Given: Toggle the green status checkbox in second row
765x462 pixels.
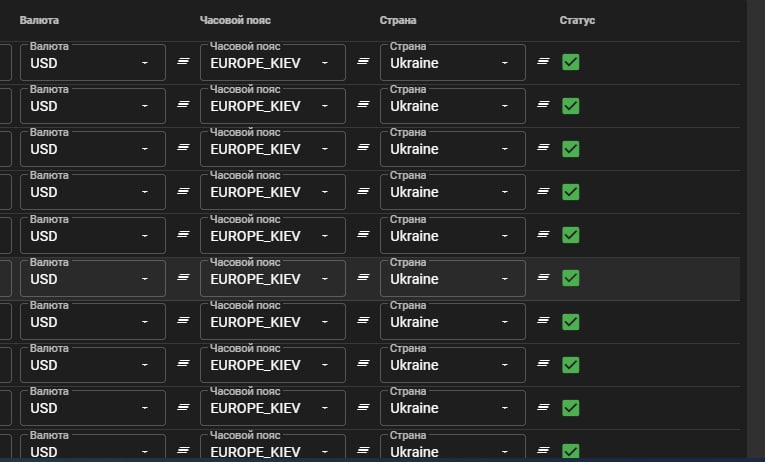Looking at the screenshot, I should tap(571, 105).
